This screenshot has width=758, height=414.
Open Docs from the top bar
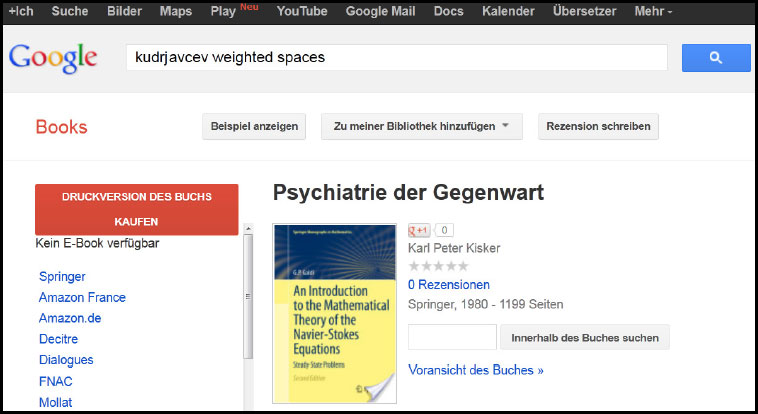449,11
